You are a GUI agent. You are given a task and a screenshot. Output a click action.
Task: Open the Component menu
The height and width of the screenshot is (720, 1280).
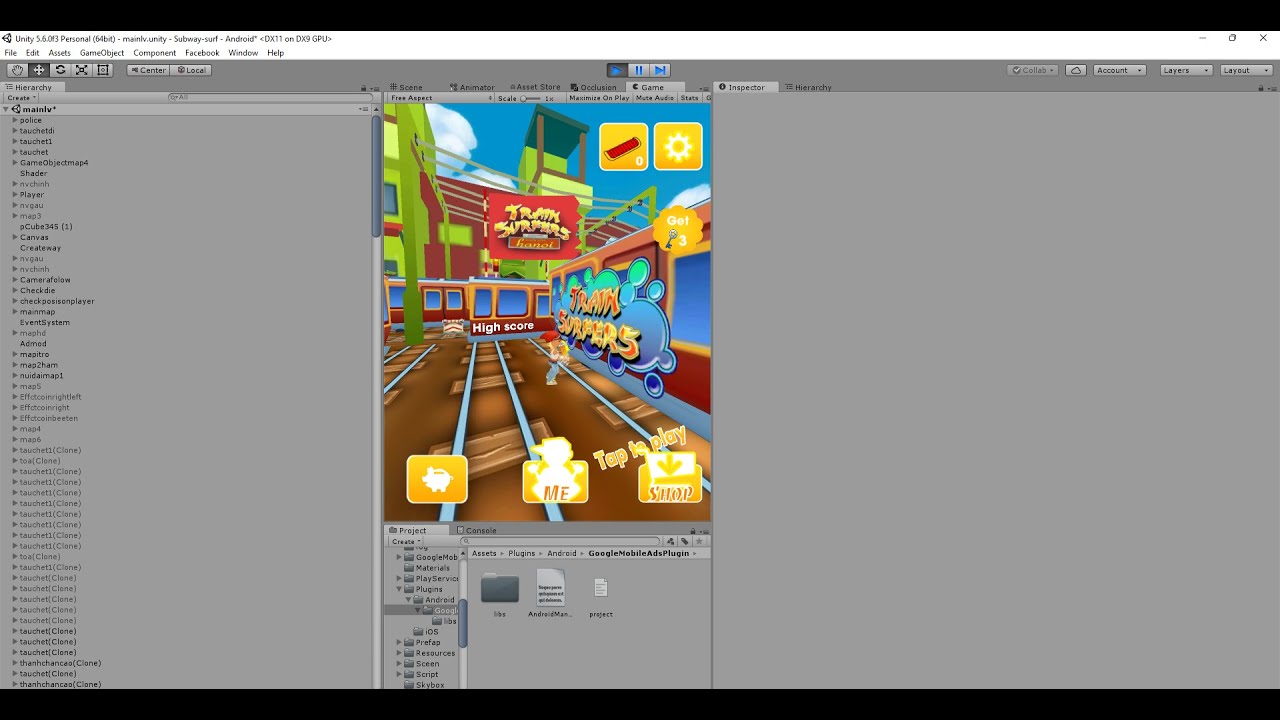point(155,53)
